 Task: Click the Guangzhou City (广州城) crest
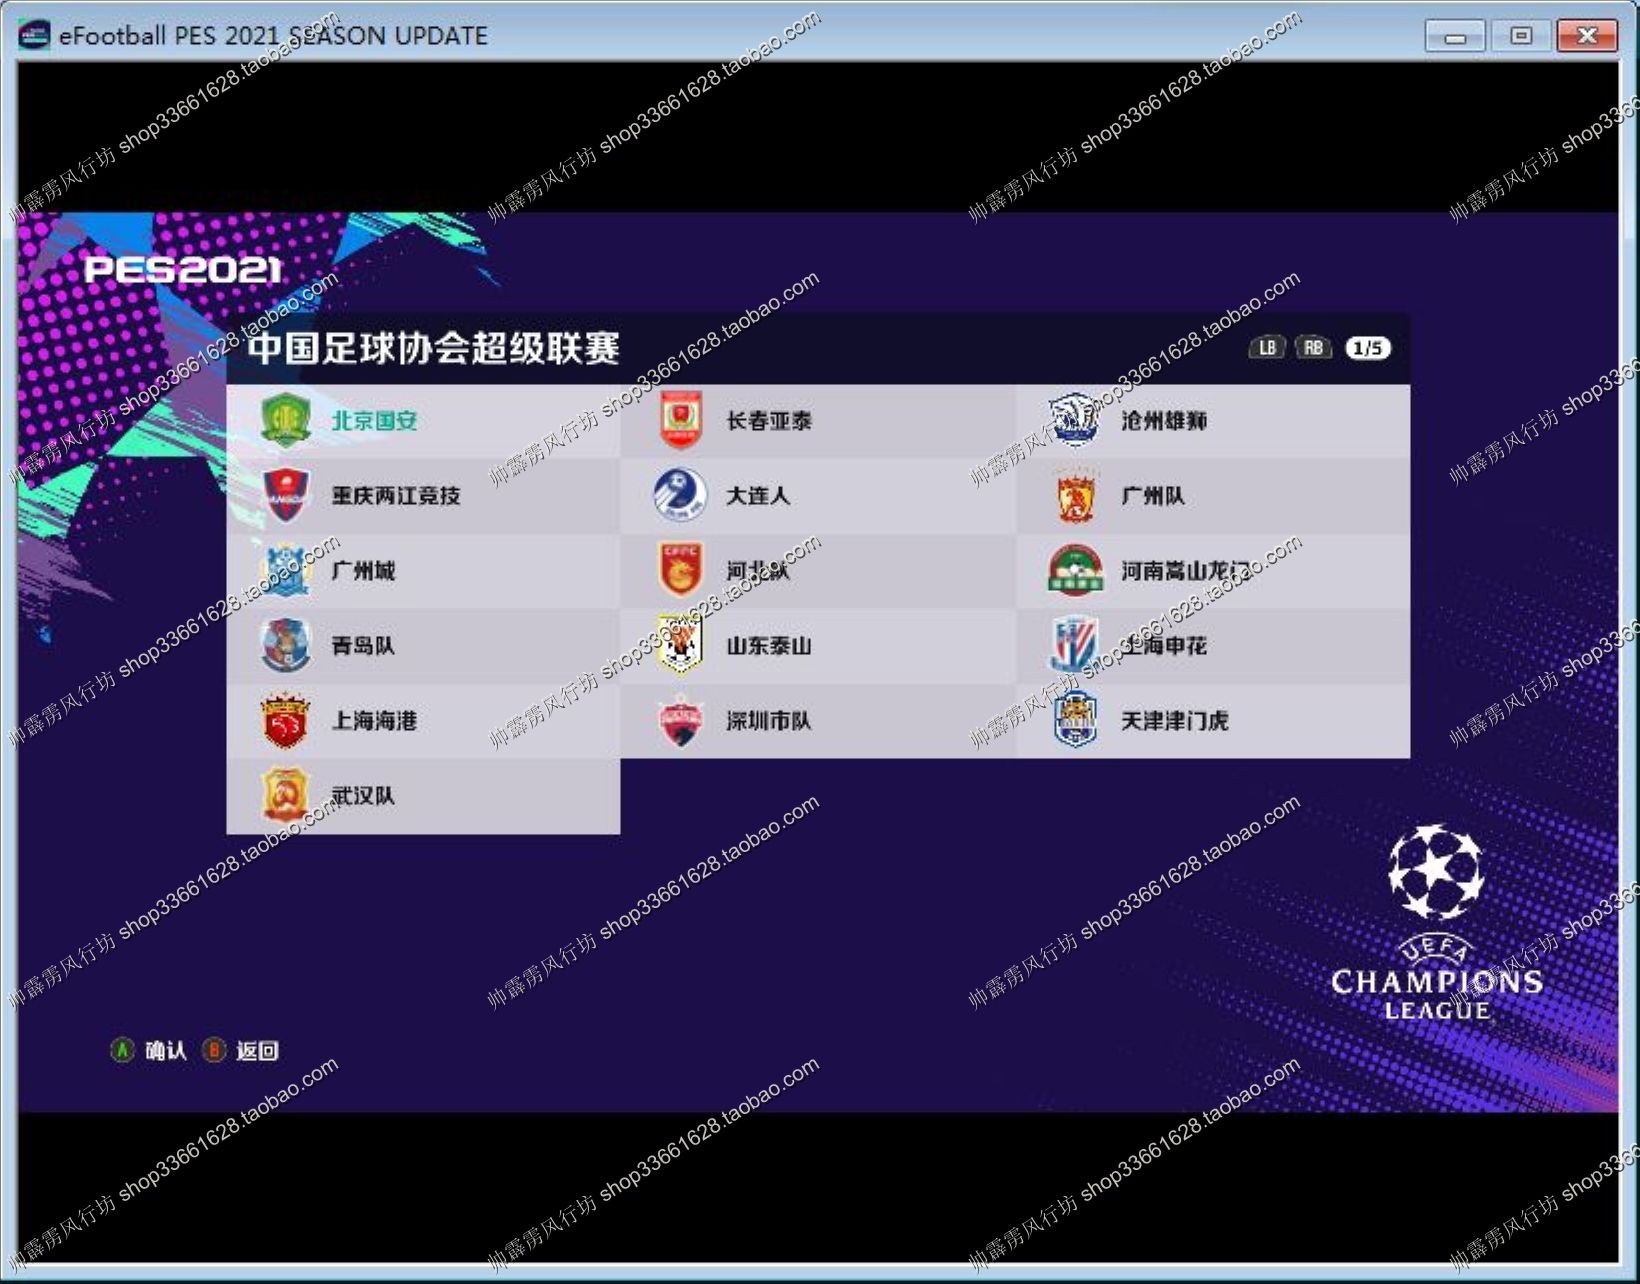pyautogui.click(x=286, y=570)
